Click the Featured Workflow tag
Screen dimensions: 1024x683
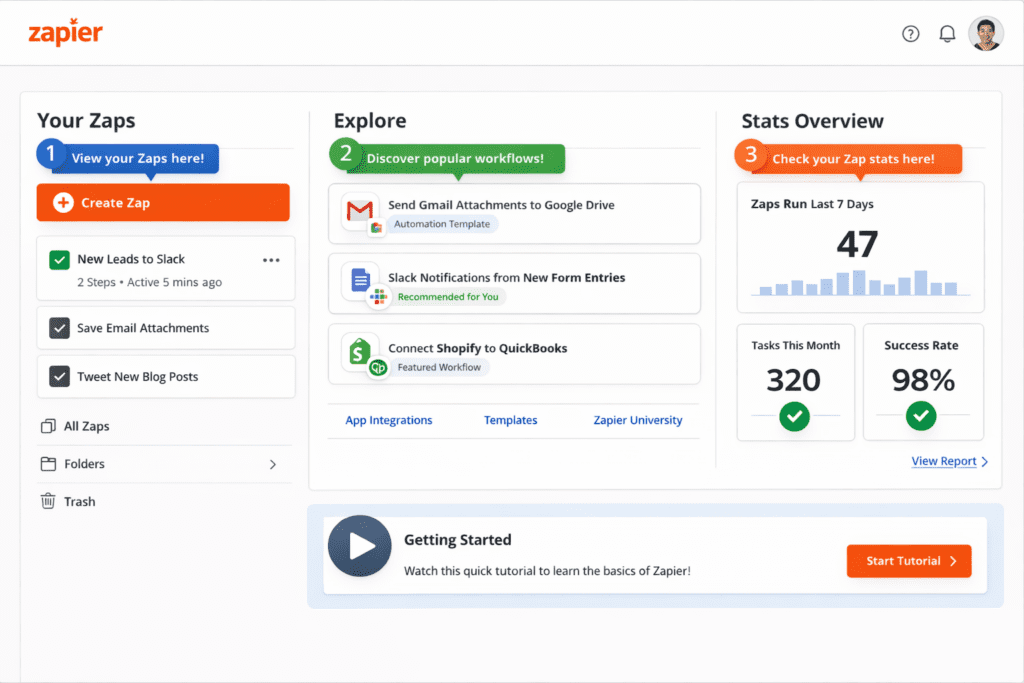click(x=440, y=368)
